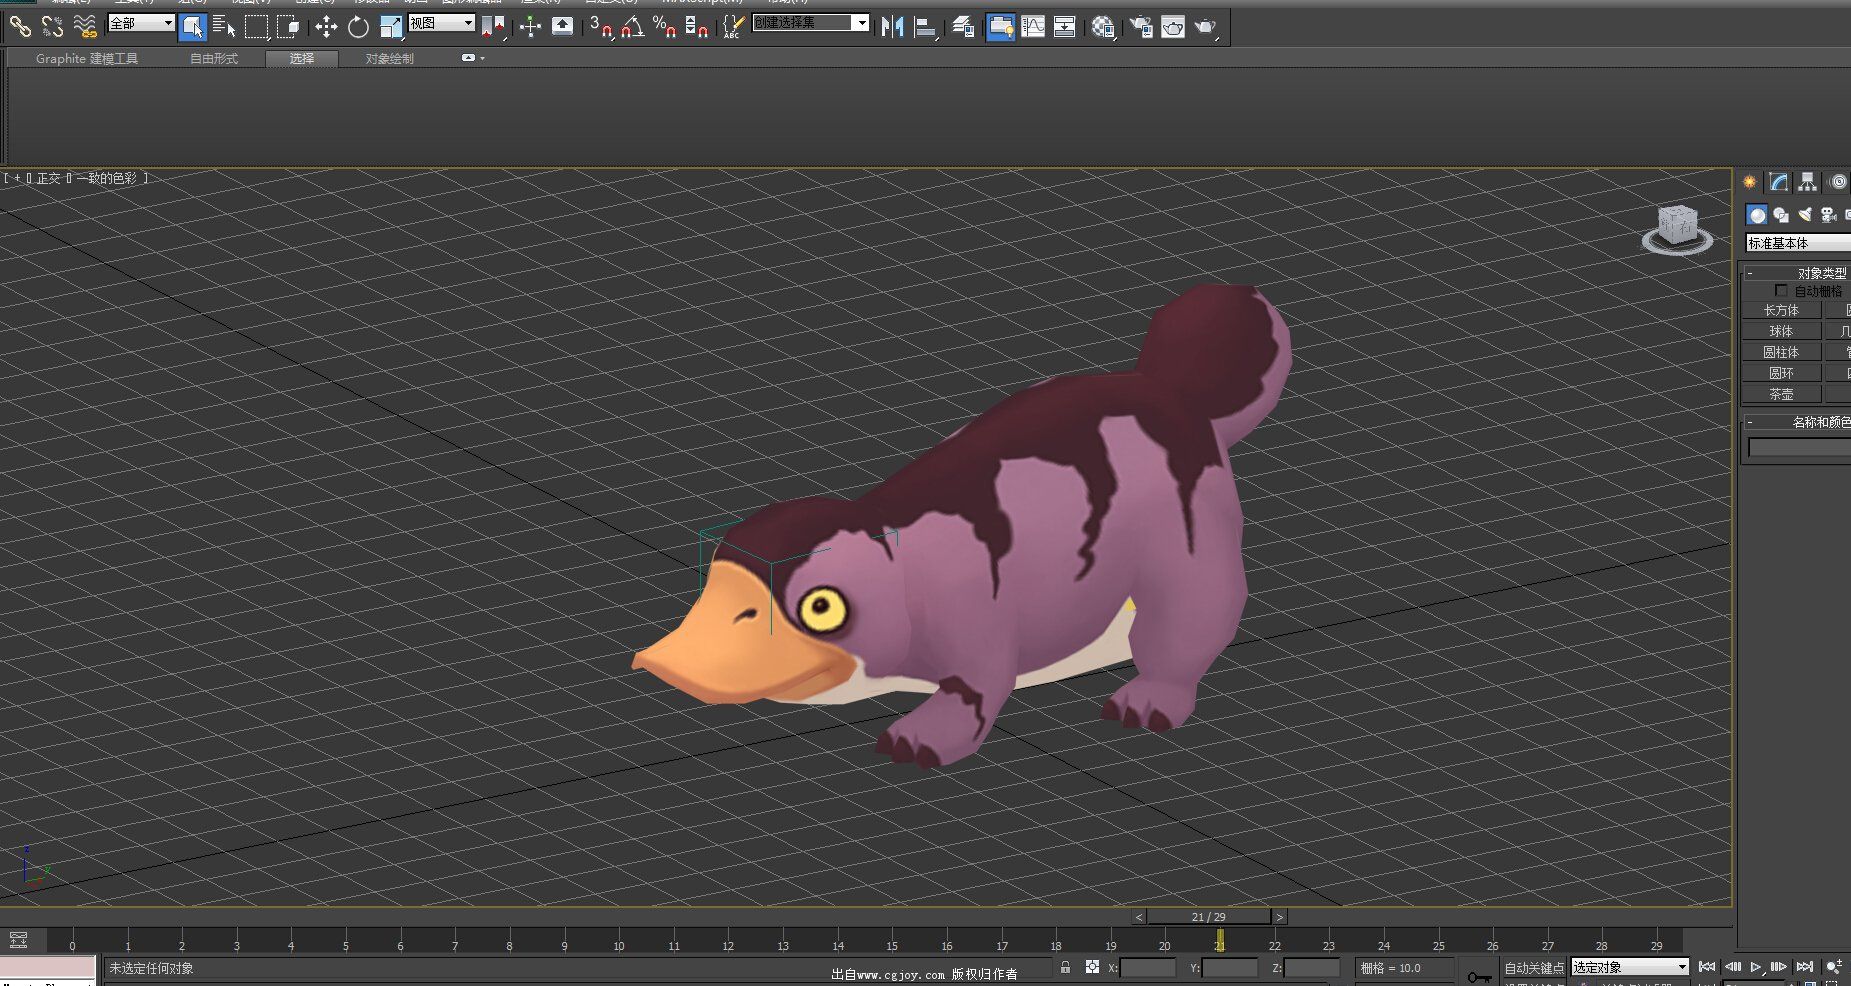The image size is (1851, 986).
Task: Toggle the 自动关键点 auto key button
Action: 1534,967
